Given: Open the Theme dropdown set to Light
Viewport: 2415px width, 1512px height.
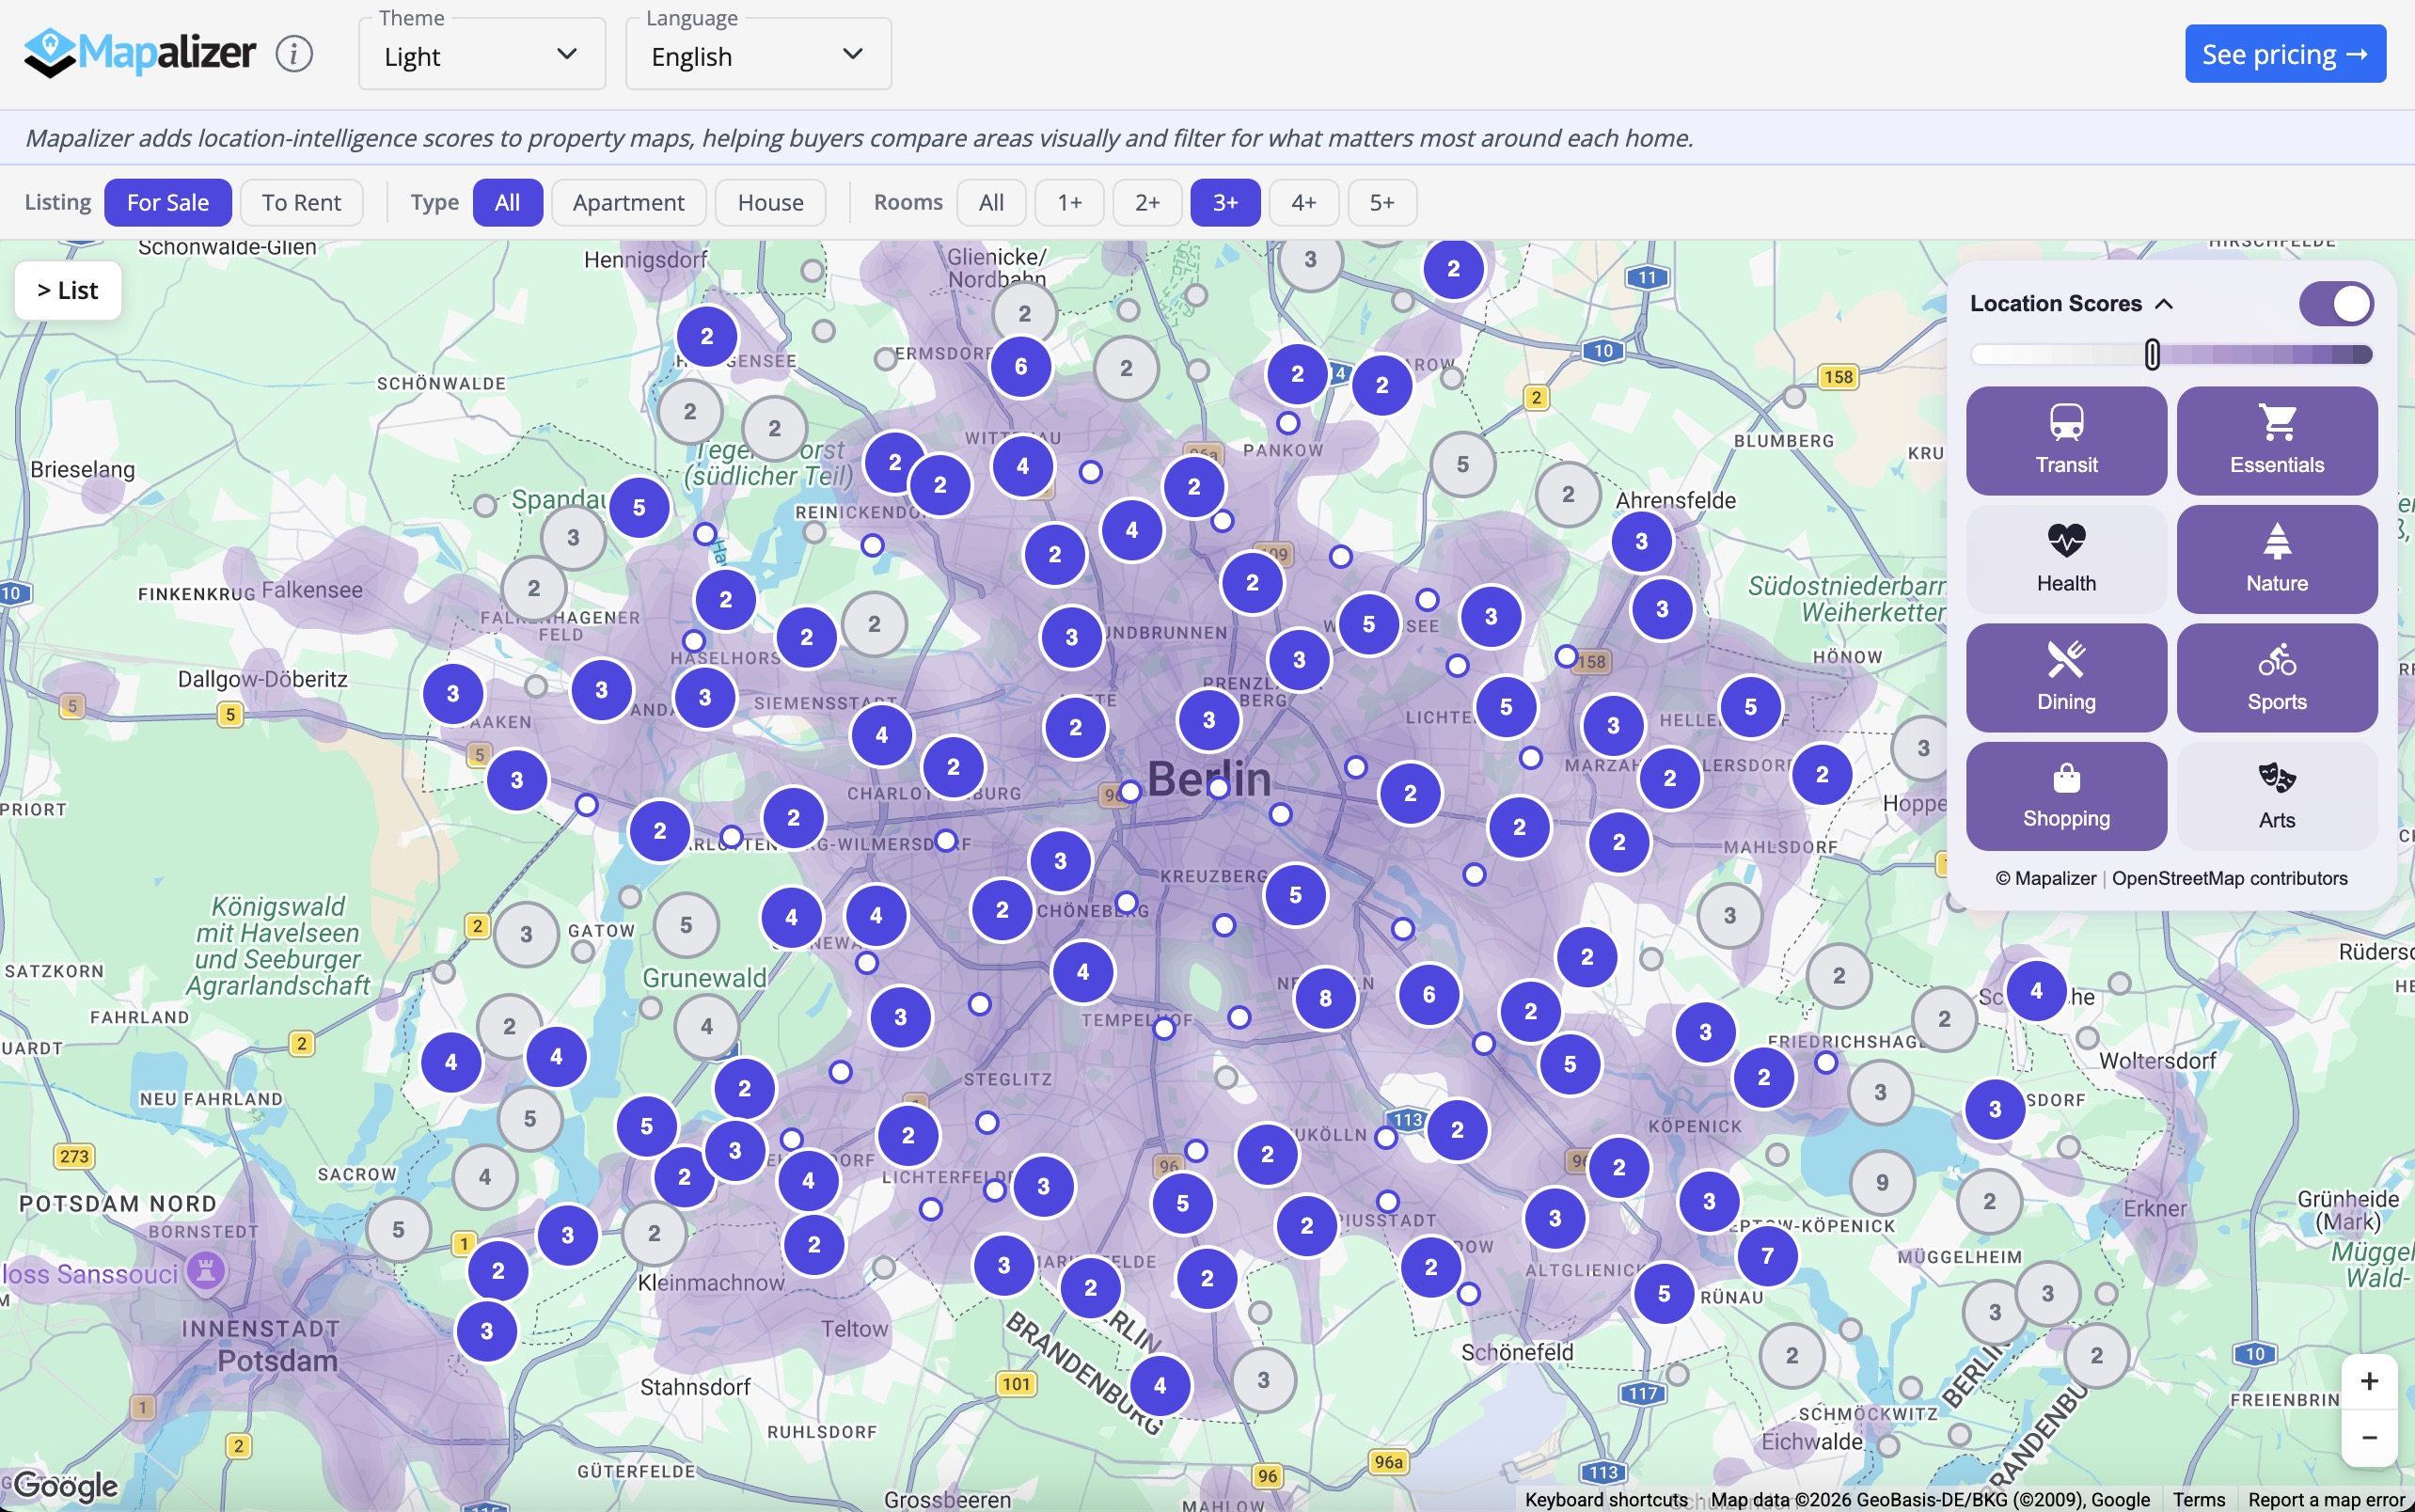Looking at the screenshot, I should pos(482,54).
